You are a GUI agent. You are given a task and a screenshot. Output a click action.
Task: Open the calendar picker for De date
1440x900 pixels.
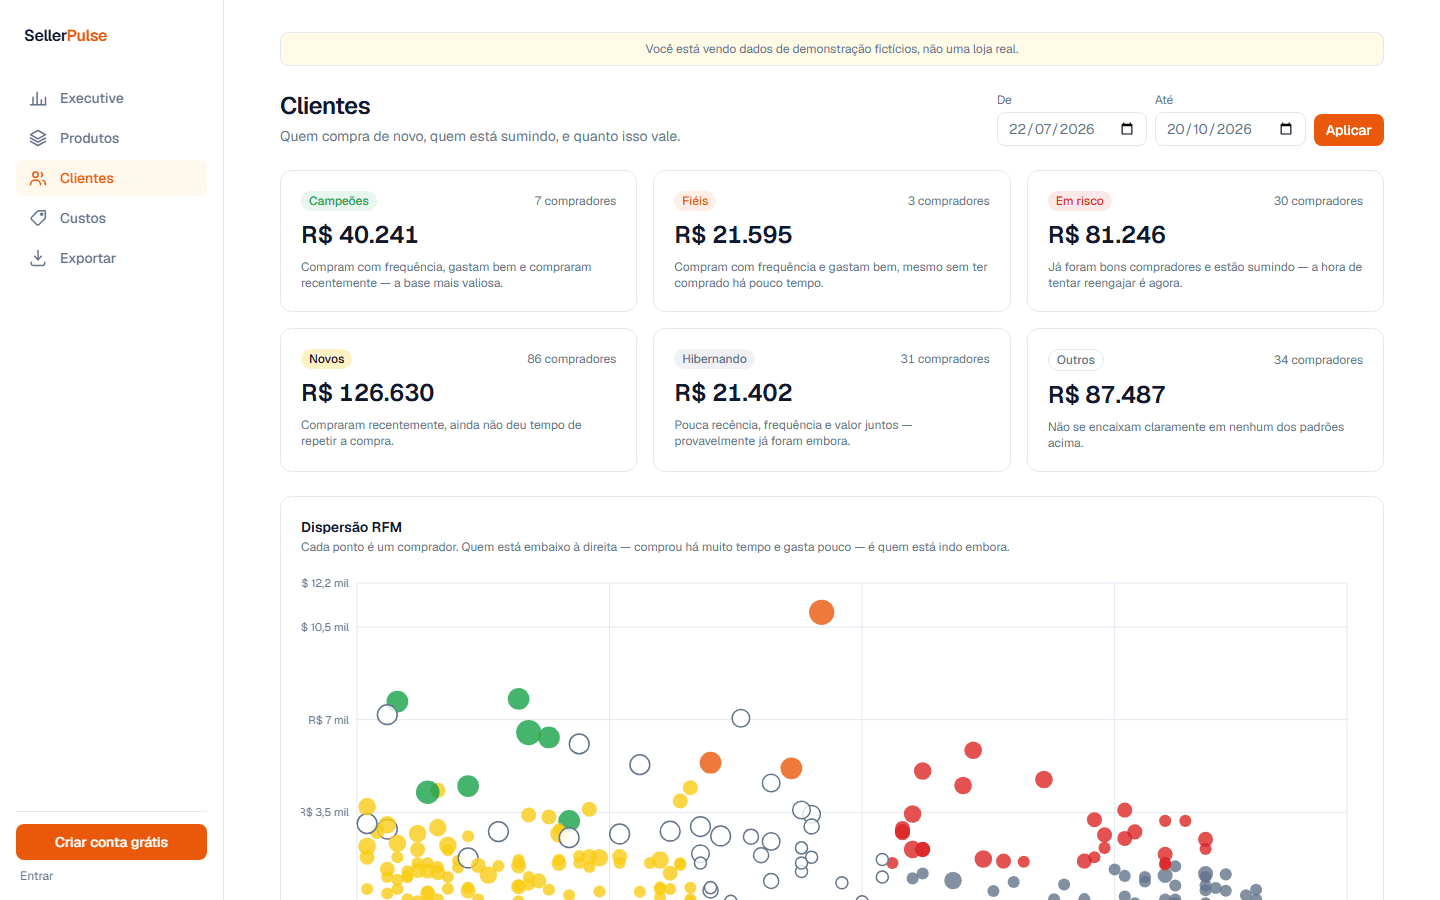pos(1127,129)
